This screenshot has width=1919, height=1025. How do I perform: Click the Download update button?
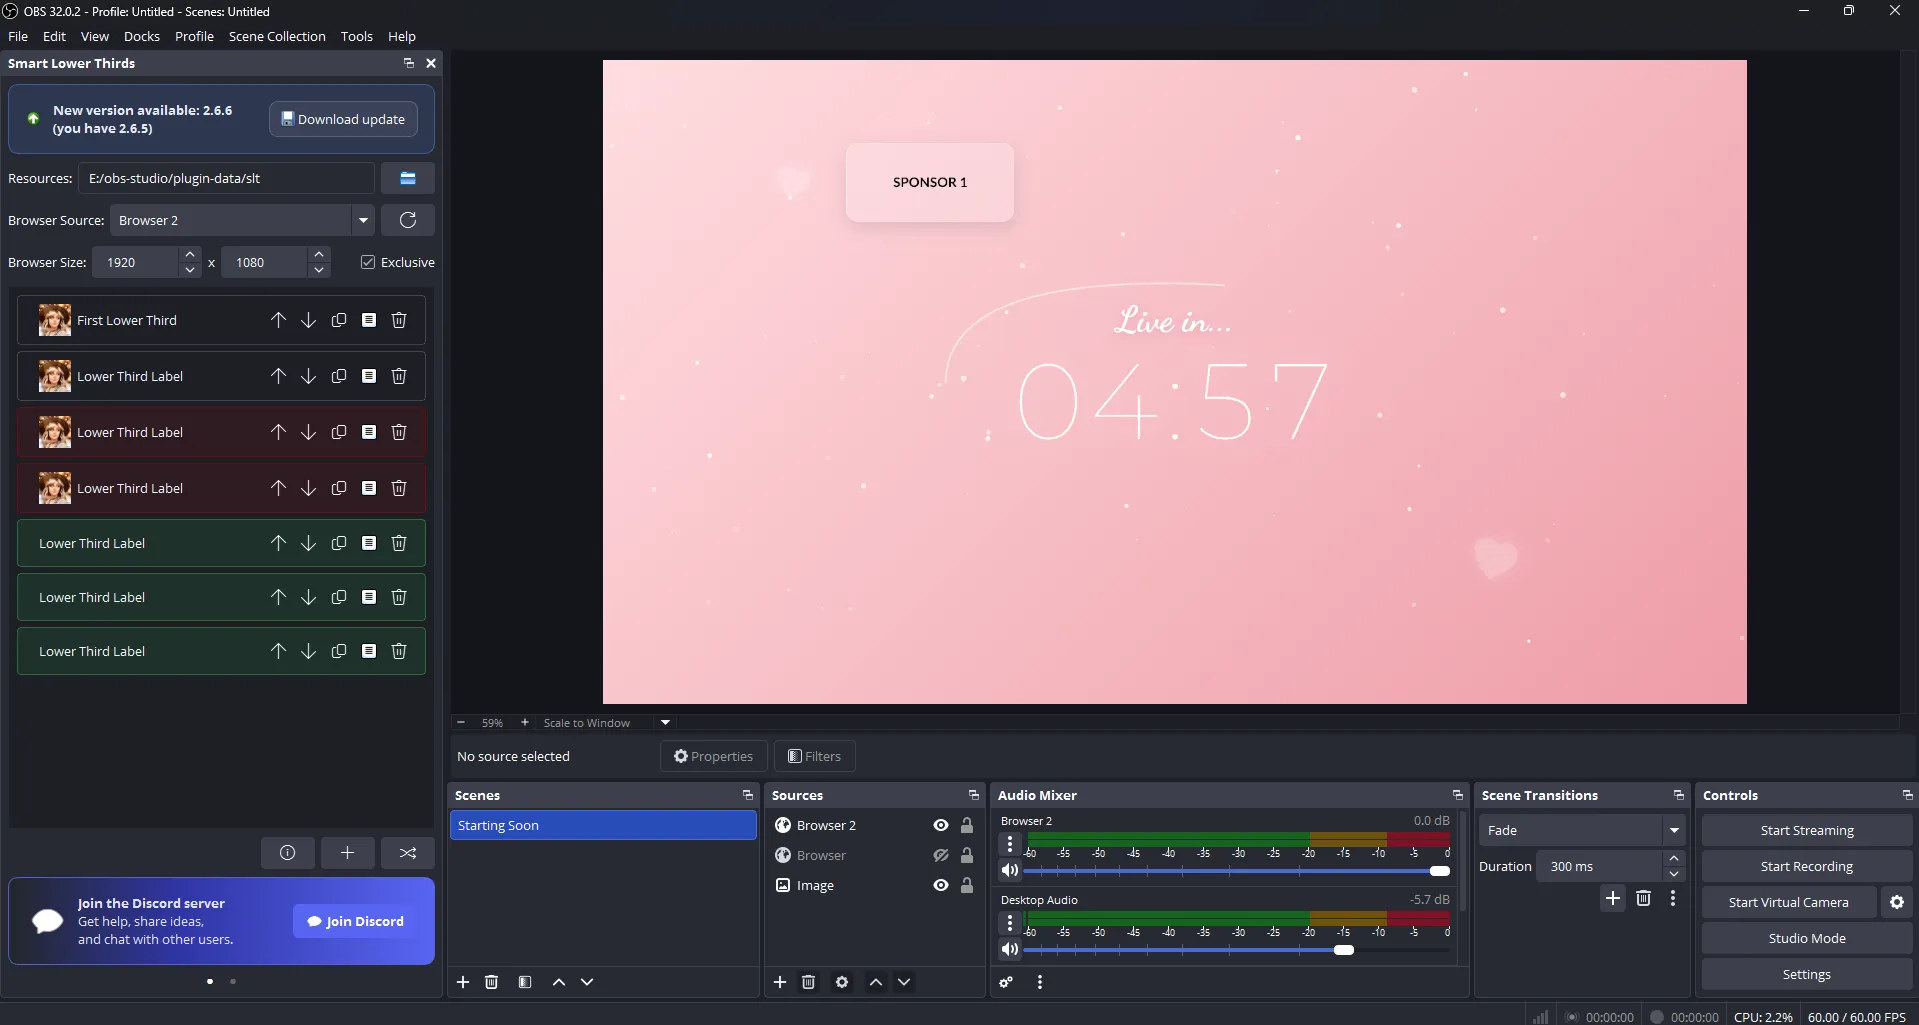343,118
